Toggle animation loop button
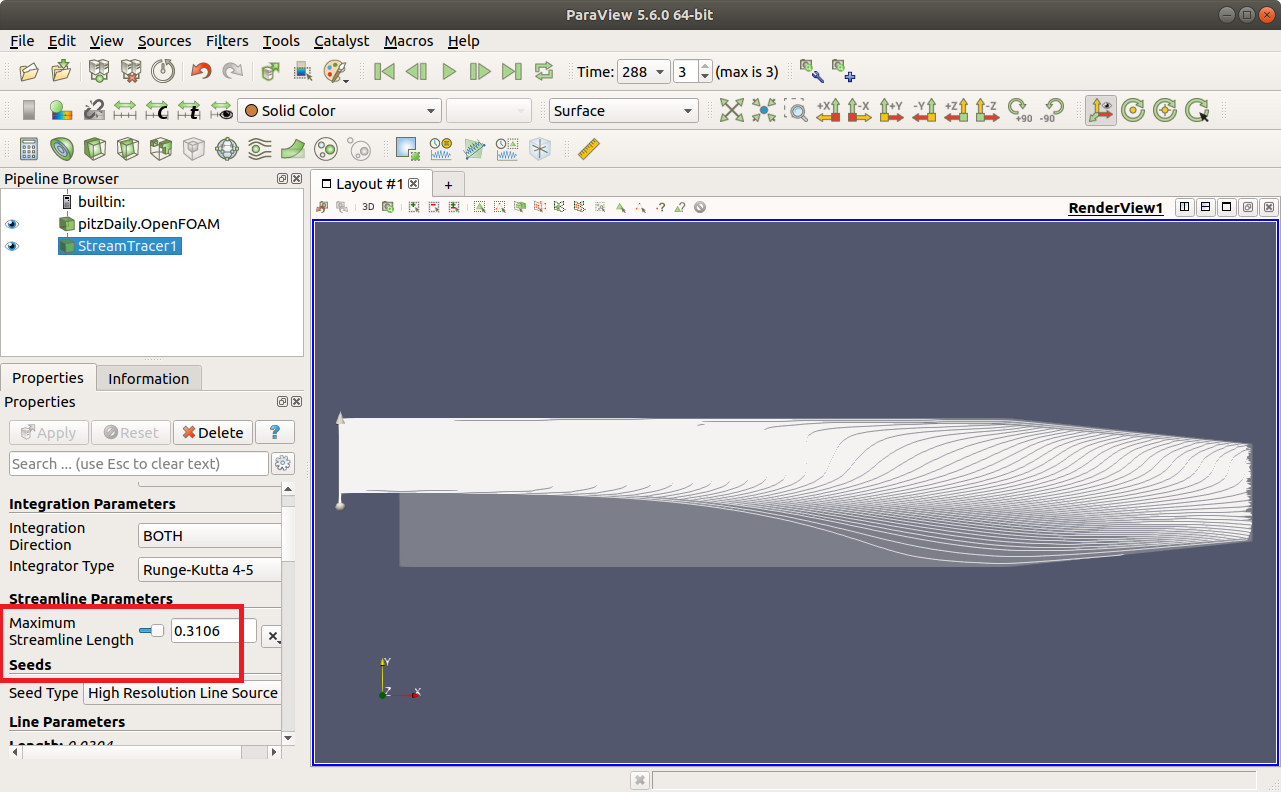 point(544,71)
